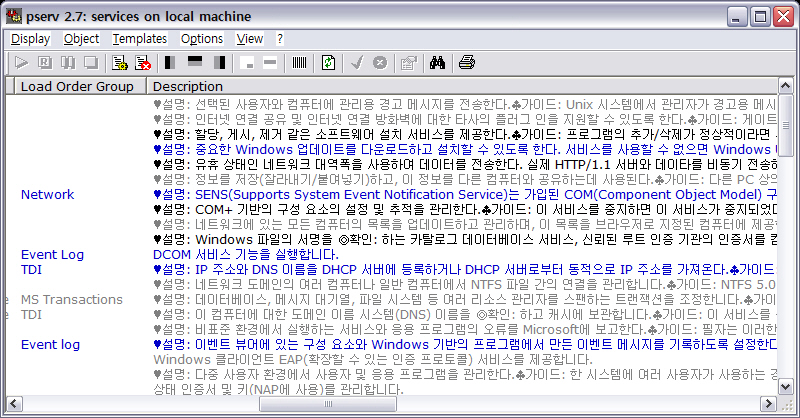Select the Unix 시스템 description row
The width and height of the screenshot is (800, 418).
coord(465,105)
